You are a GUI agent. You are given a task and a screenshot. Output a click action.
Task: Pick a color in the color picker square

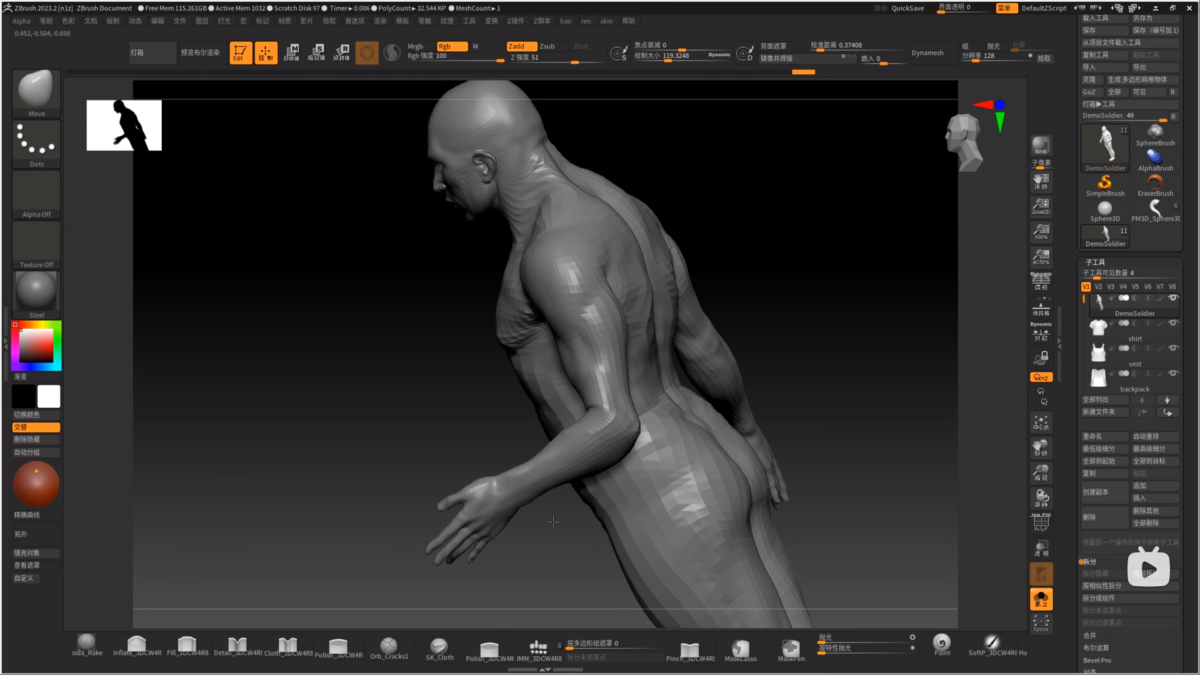click(x=36, y=345)
